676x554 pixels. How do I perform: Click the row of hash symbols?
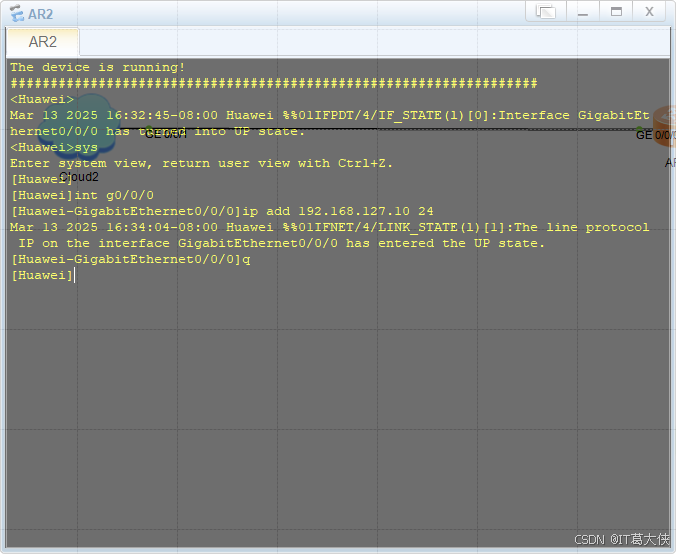point(274,83)
